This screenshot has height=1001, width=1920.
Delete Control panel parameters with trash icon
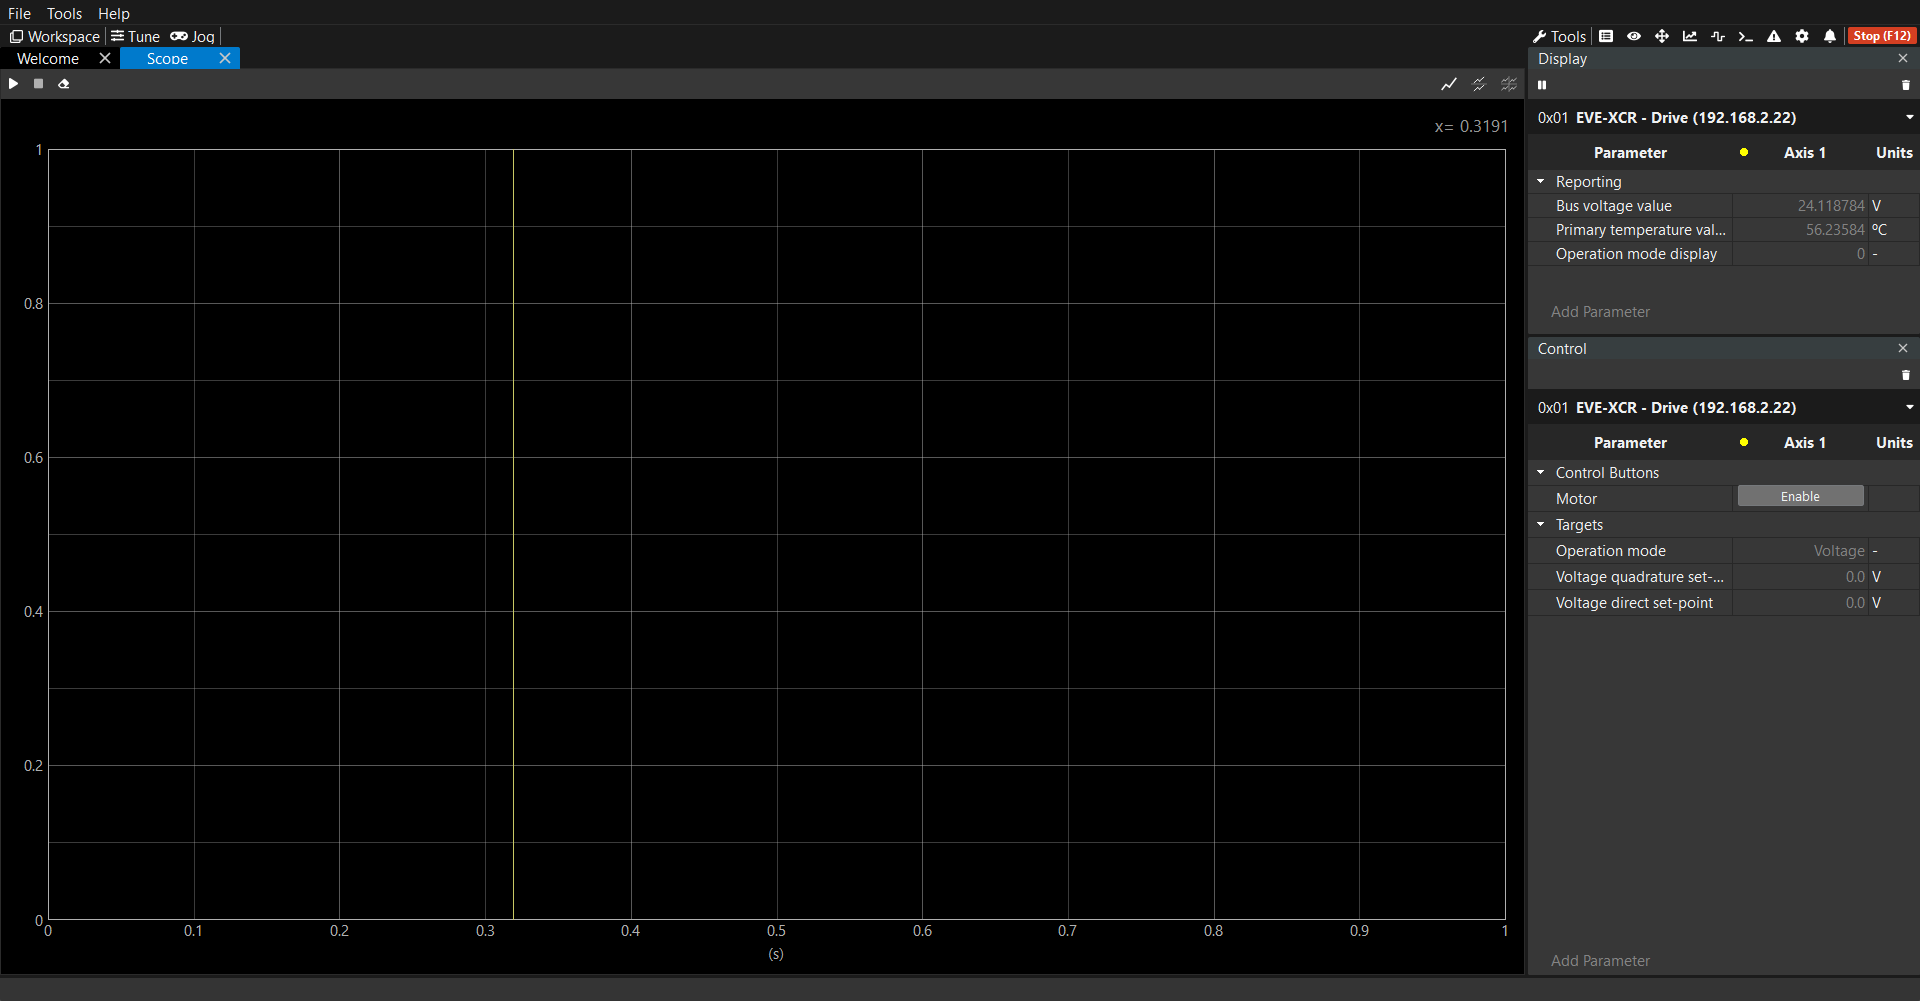1906,375
